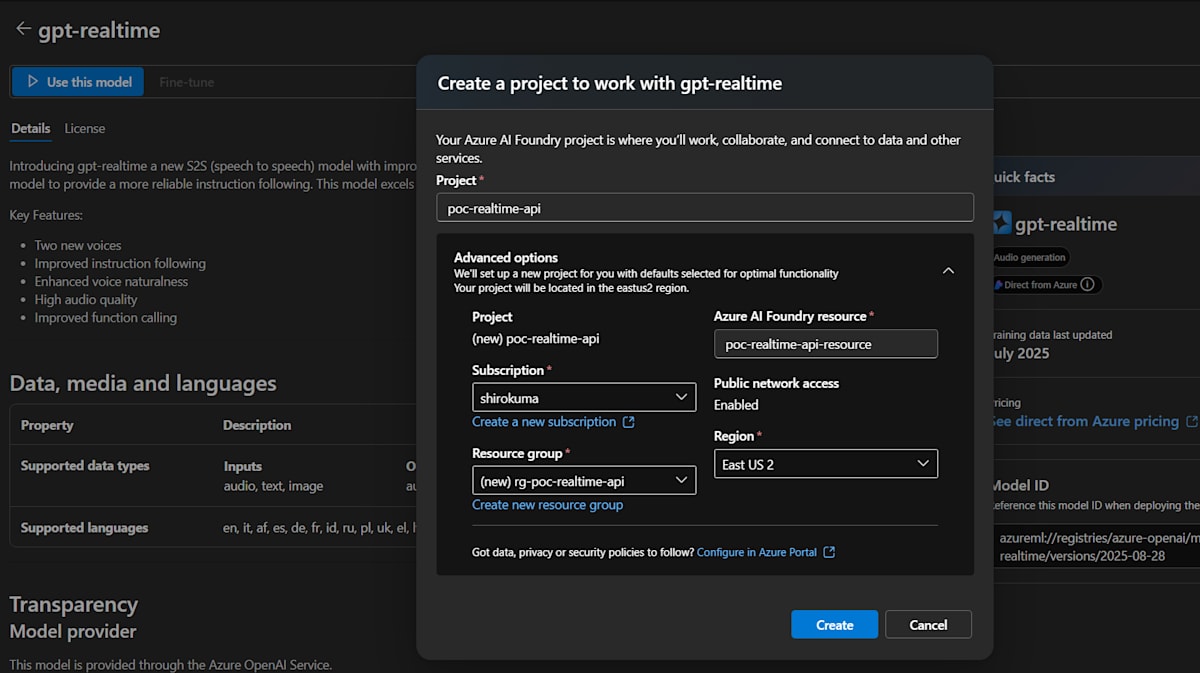
Task: Collapse the Advanced options section chevron
Action: pyautogui.click(x=948, y=271)
